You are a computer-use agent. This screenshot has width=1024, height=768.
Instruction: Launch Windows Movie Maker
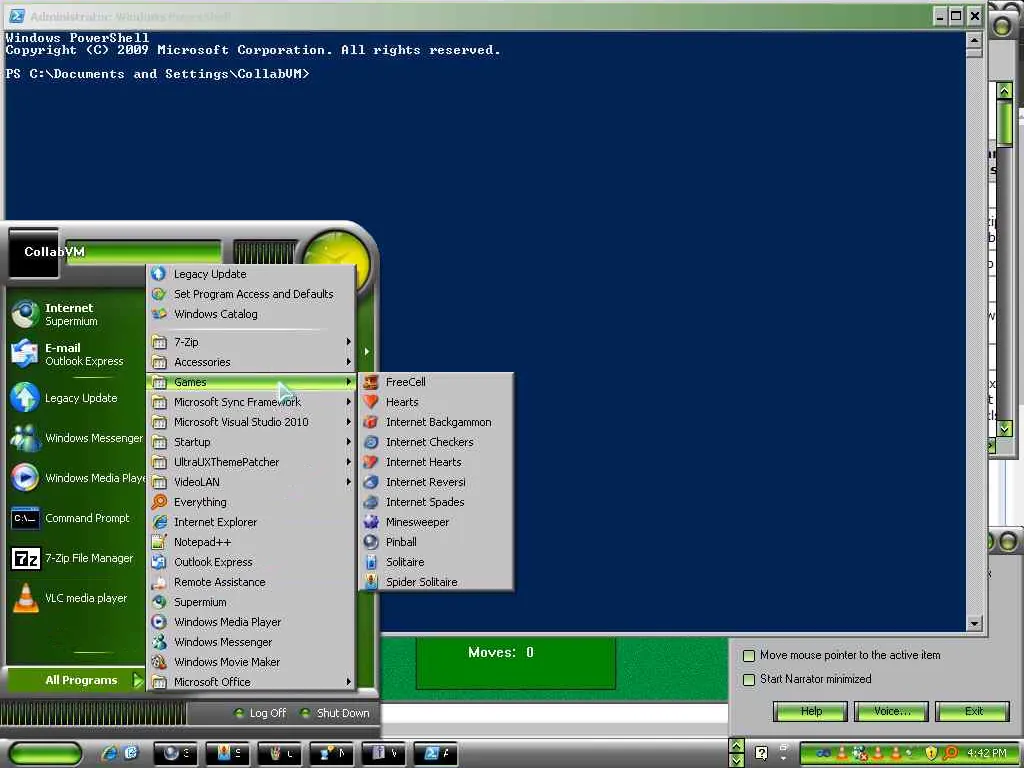[251, 662]
